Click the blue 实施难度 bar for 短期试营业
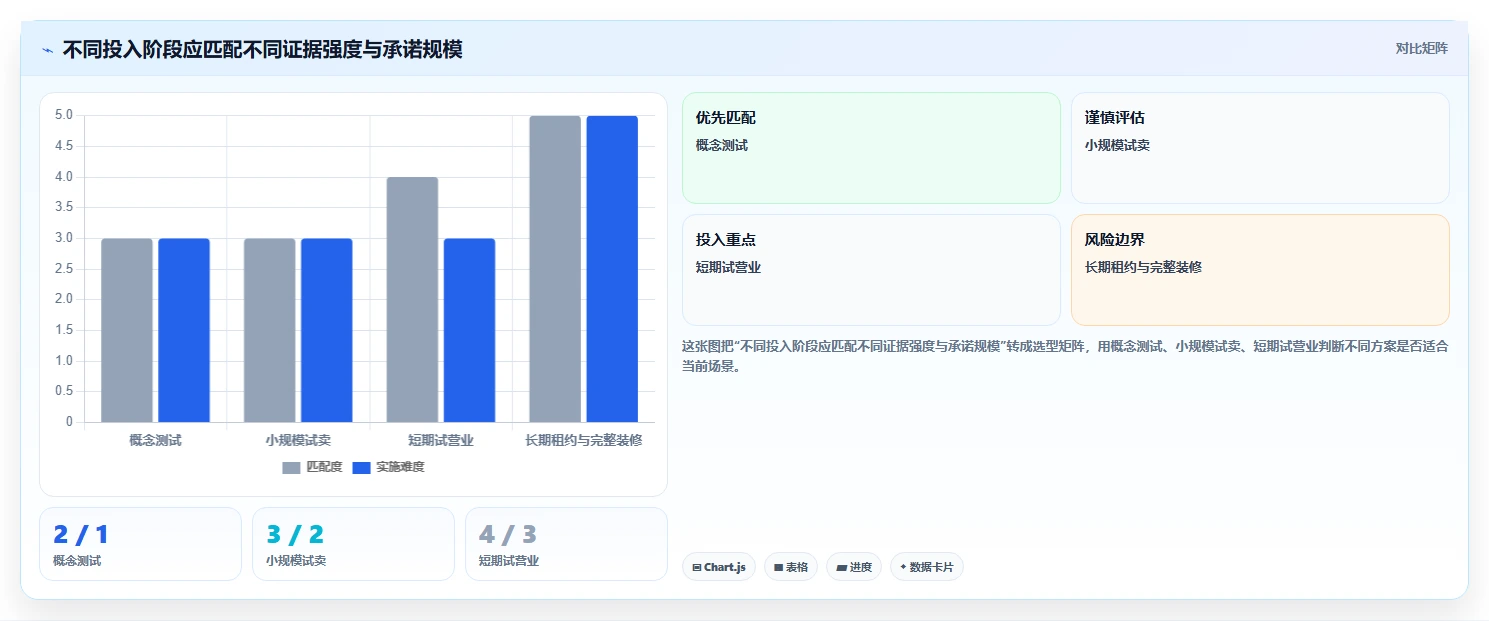 pos(469,330)
